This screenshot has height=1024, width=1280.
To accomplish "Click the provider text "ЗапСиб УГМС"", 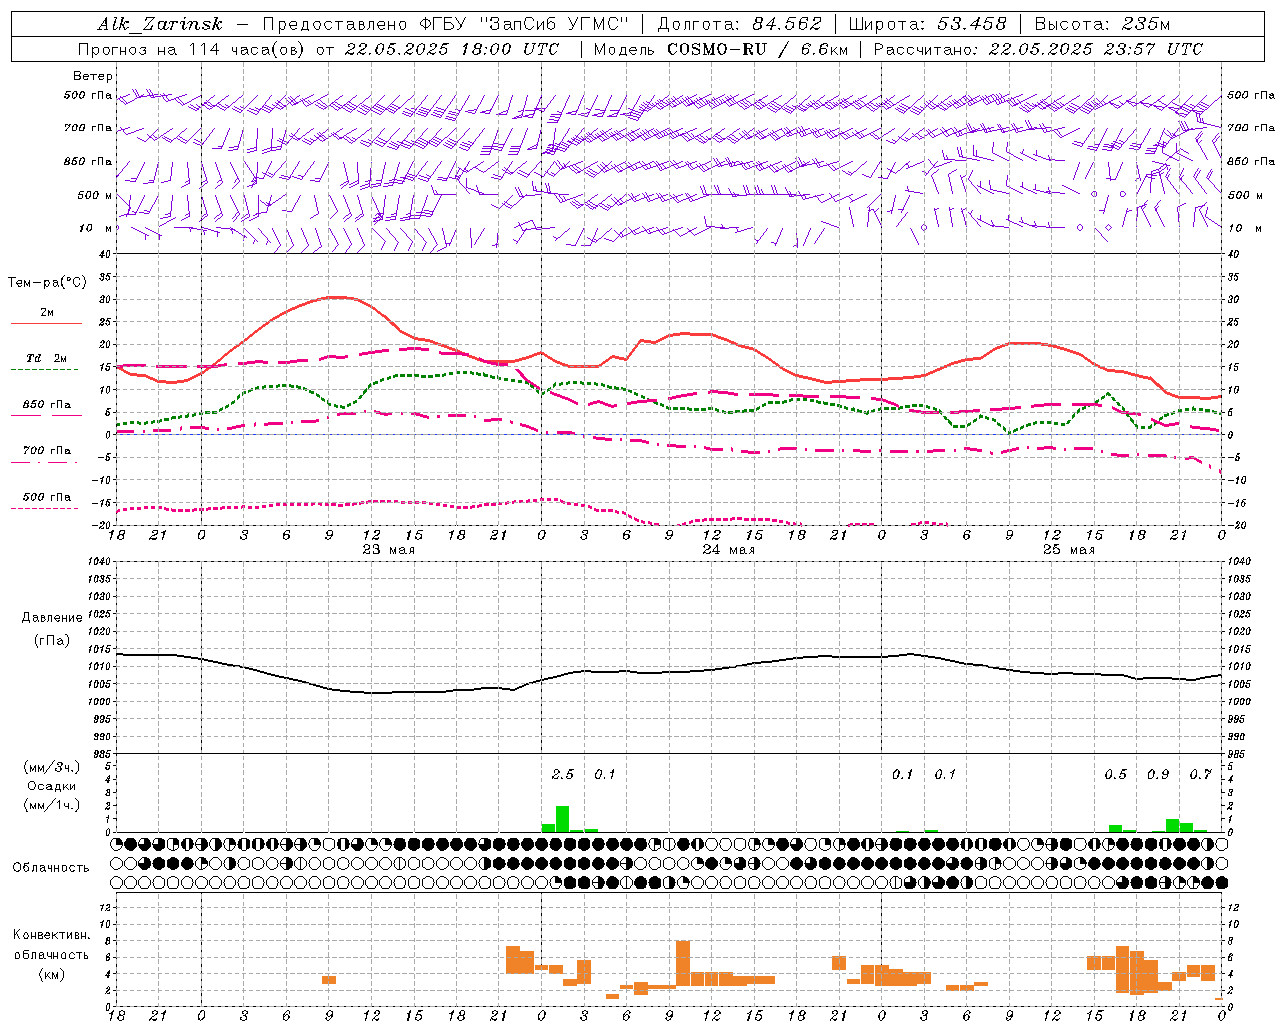I will pyautogui.click(x=554, y=24).
